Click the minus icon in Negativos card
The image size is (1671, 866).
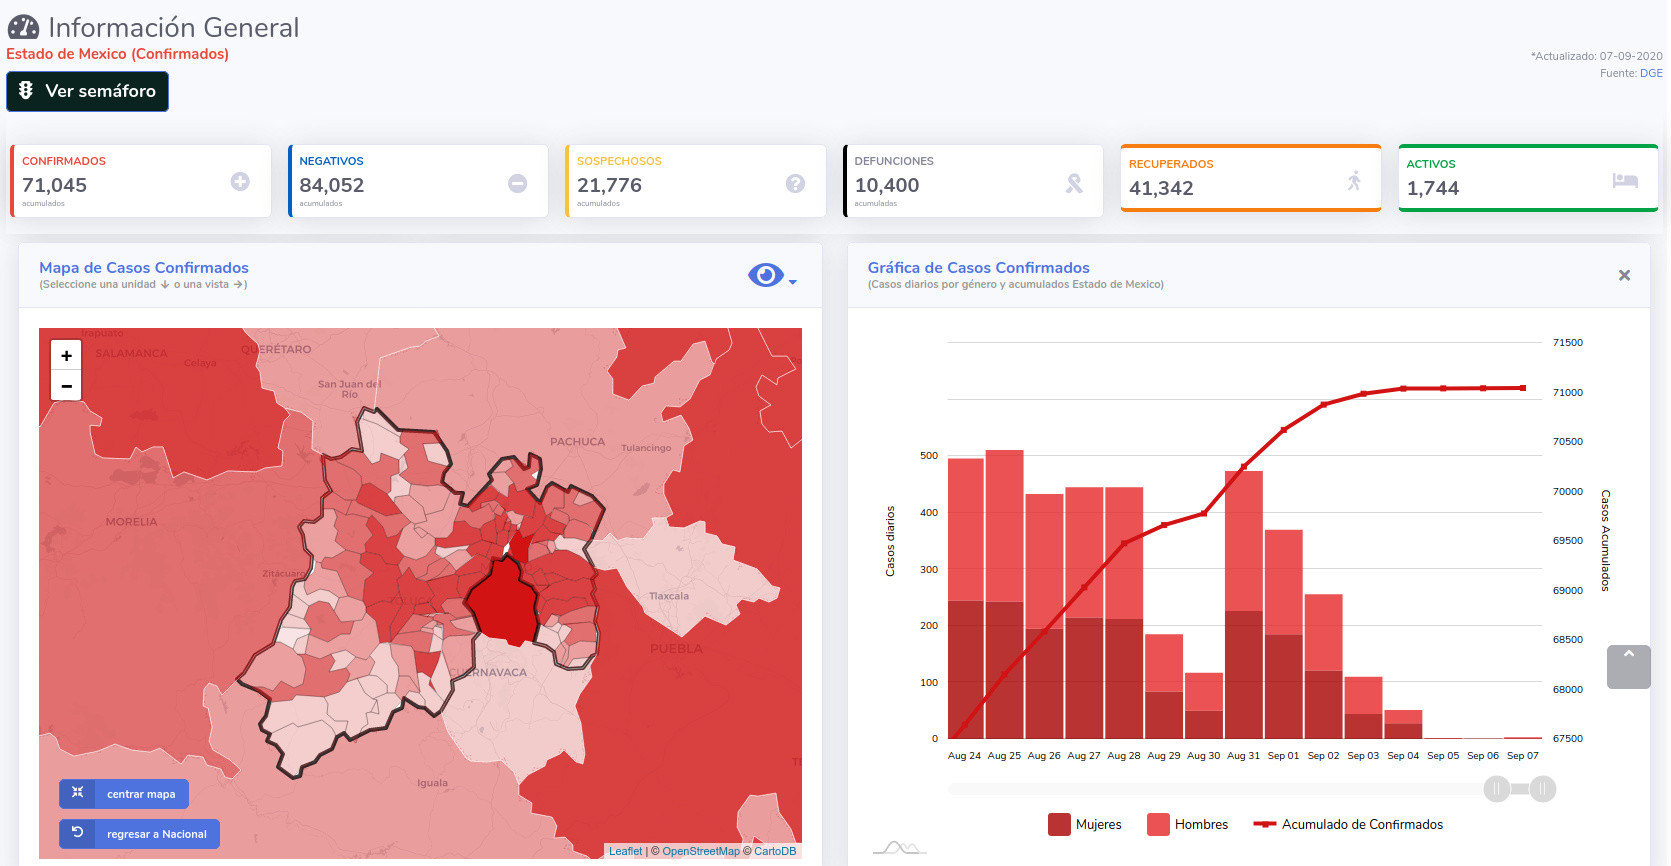tap(517, 183)
